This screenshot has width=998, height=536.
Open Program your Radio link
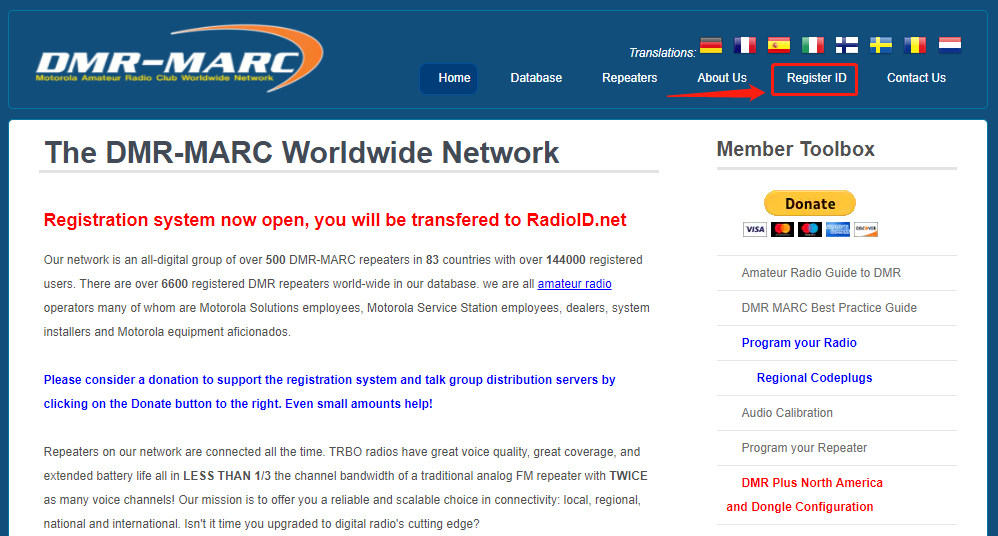tap(799, 343)
